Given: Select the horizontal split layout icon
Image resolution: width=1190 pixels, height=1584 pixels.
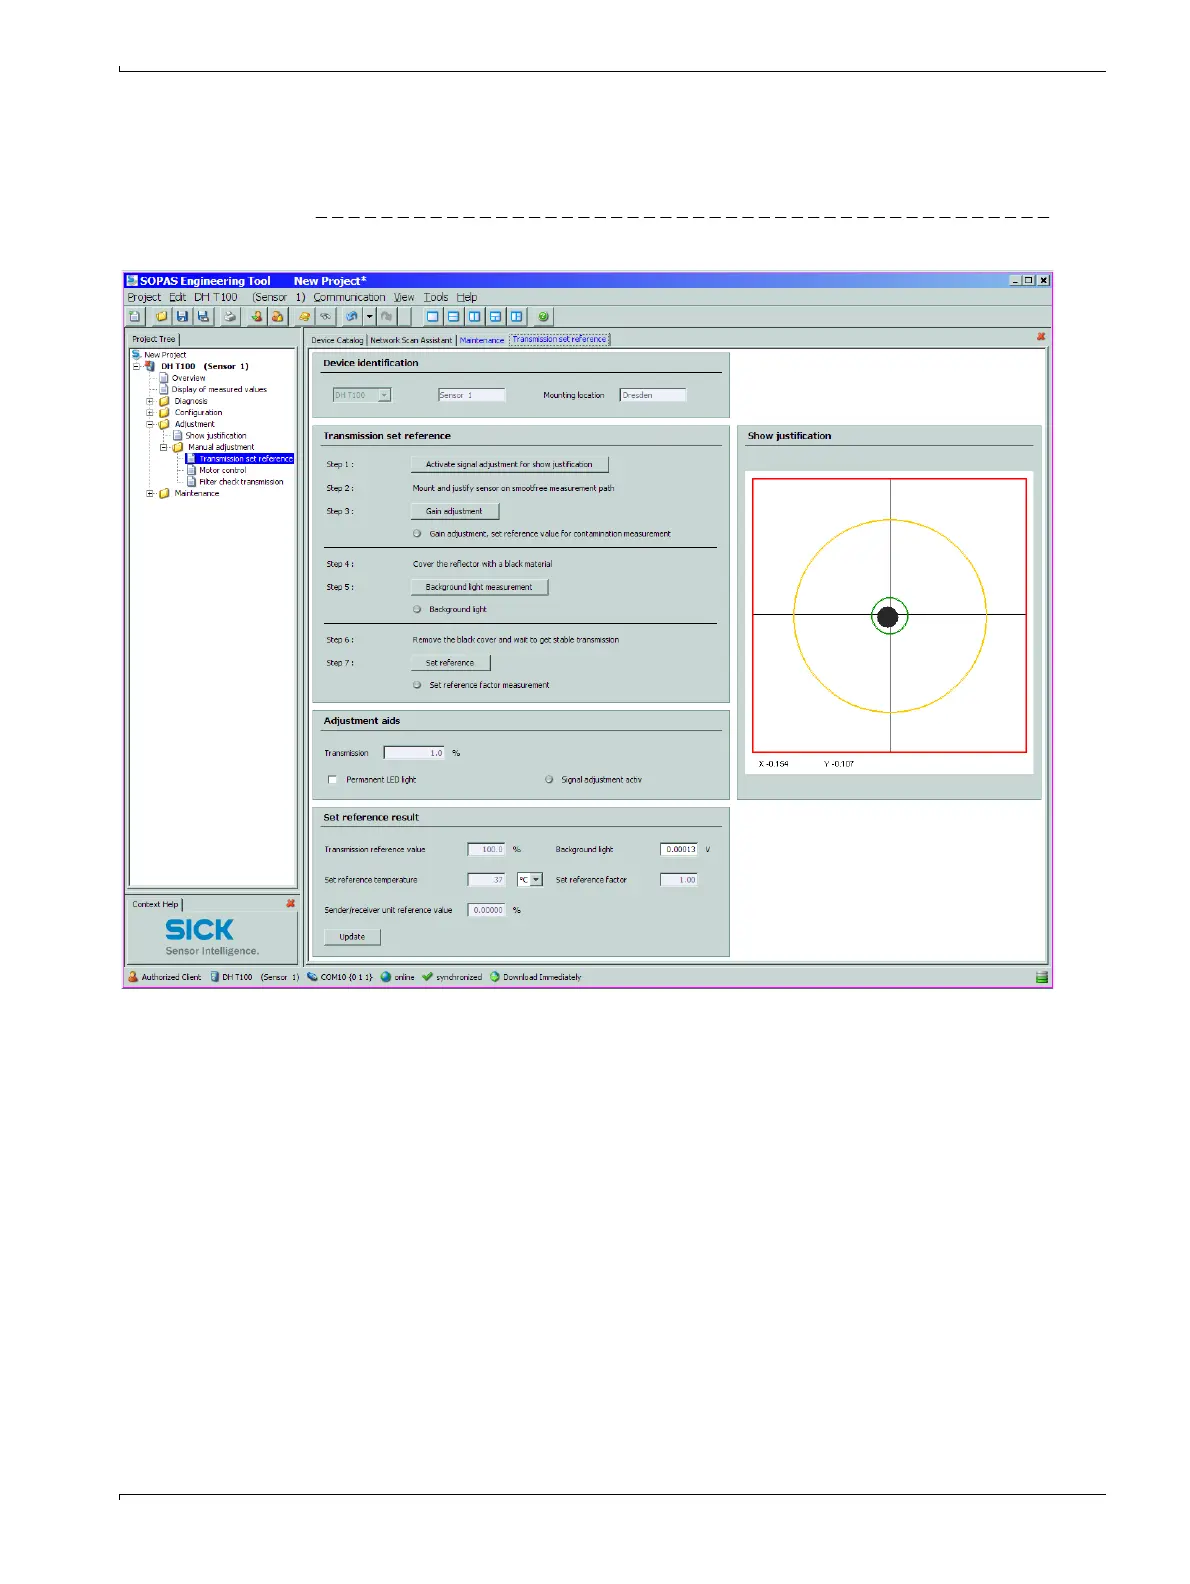Looking at the screenshot, I should pos(454,316).
